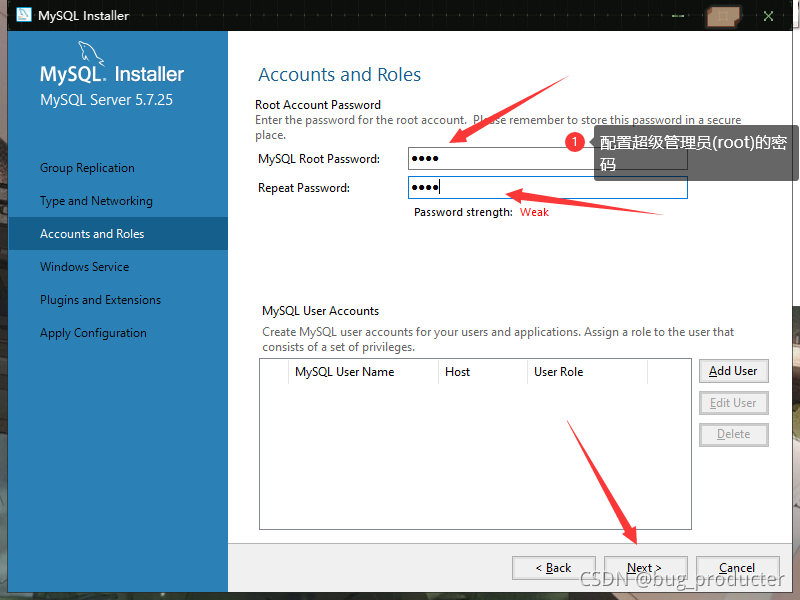Focus the MySQL Root Password field
Viewport: 800px width, 600px height.
(547, 159)
